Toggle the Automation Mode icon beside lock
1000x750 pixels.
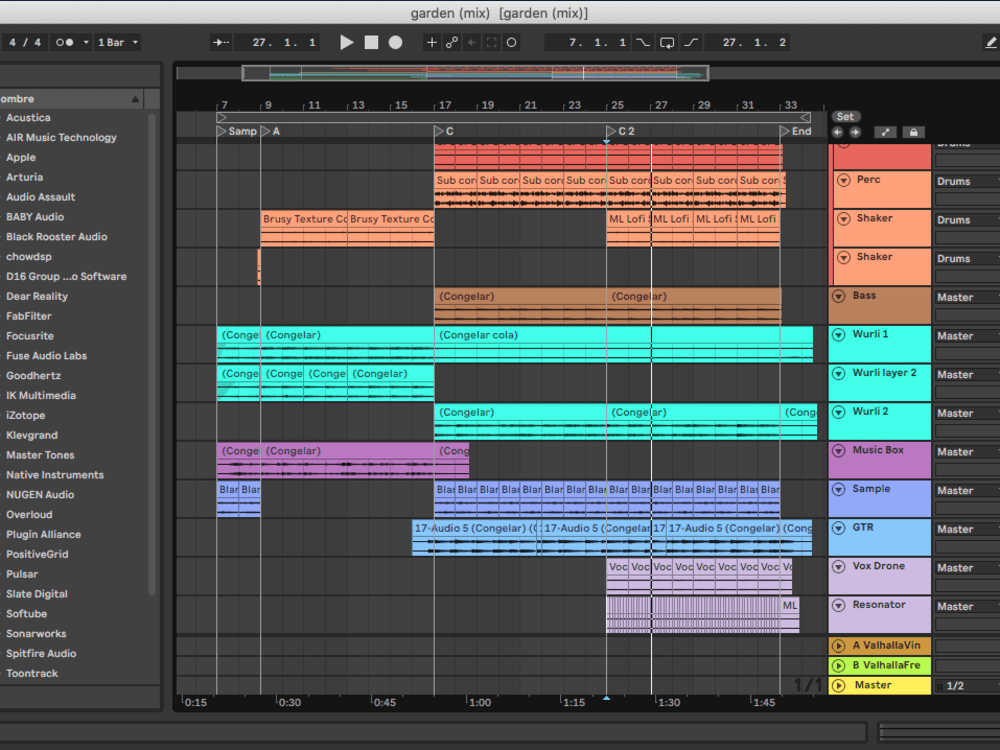pyautogui.click(x=885, y=132)
